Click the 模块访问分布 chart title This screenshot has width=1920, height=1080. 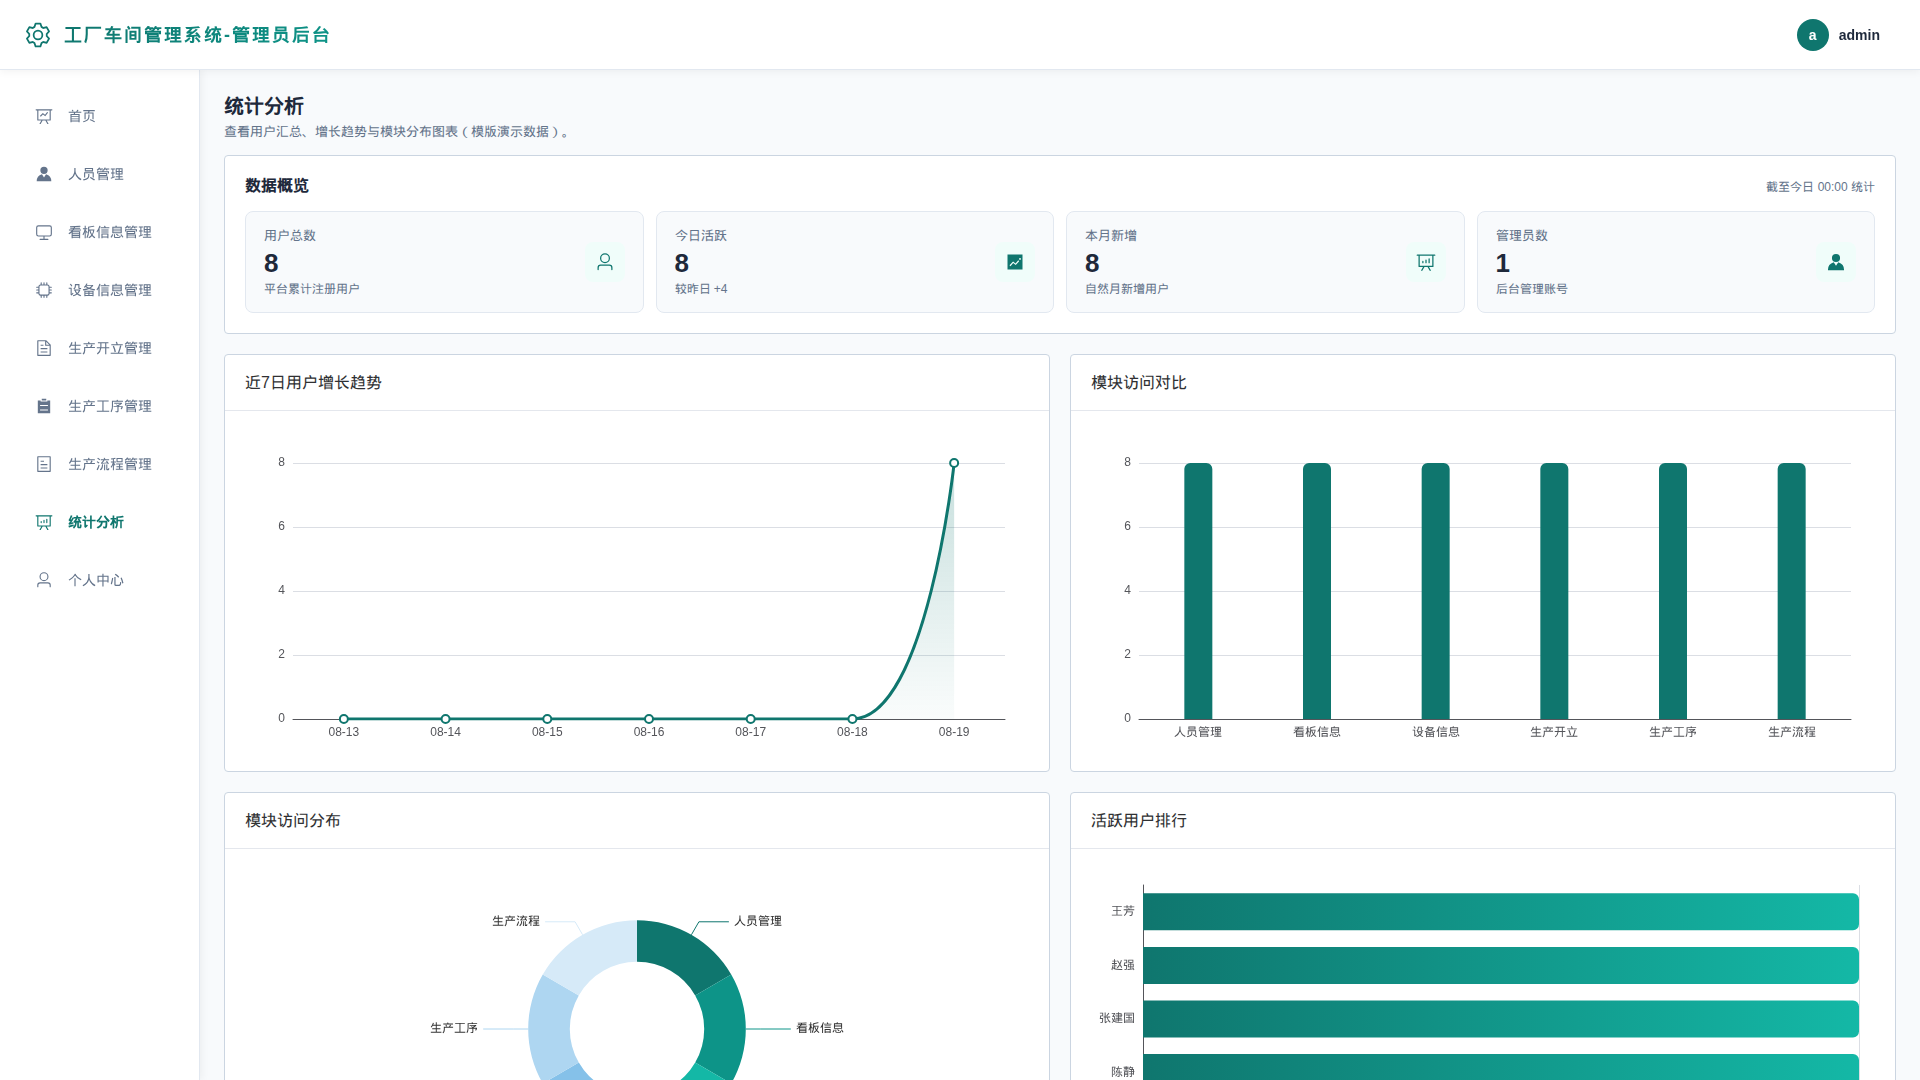click(293, 821)
